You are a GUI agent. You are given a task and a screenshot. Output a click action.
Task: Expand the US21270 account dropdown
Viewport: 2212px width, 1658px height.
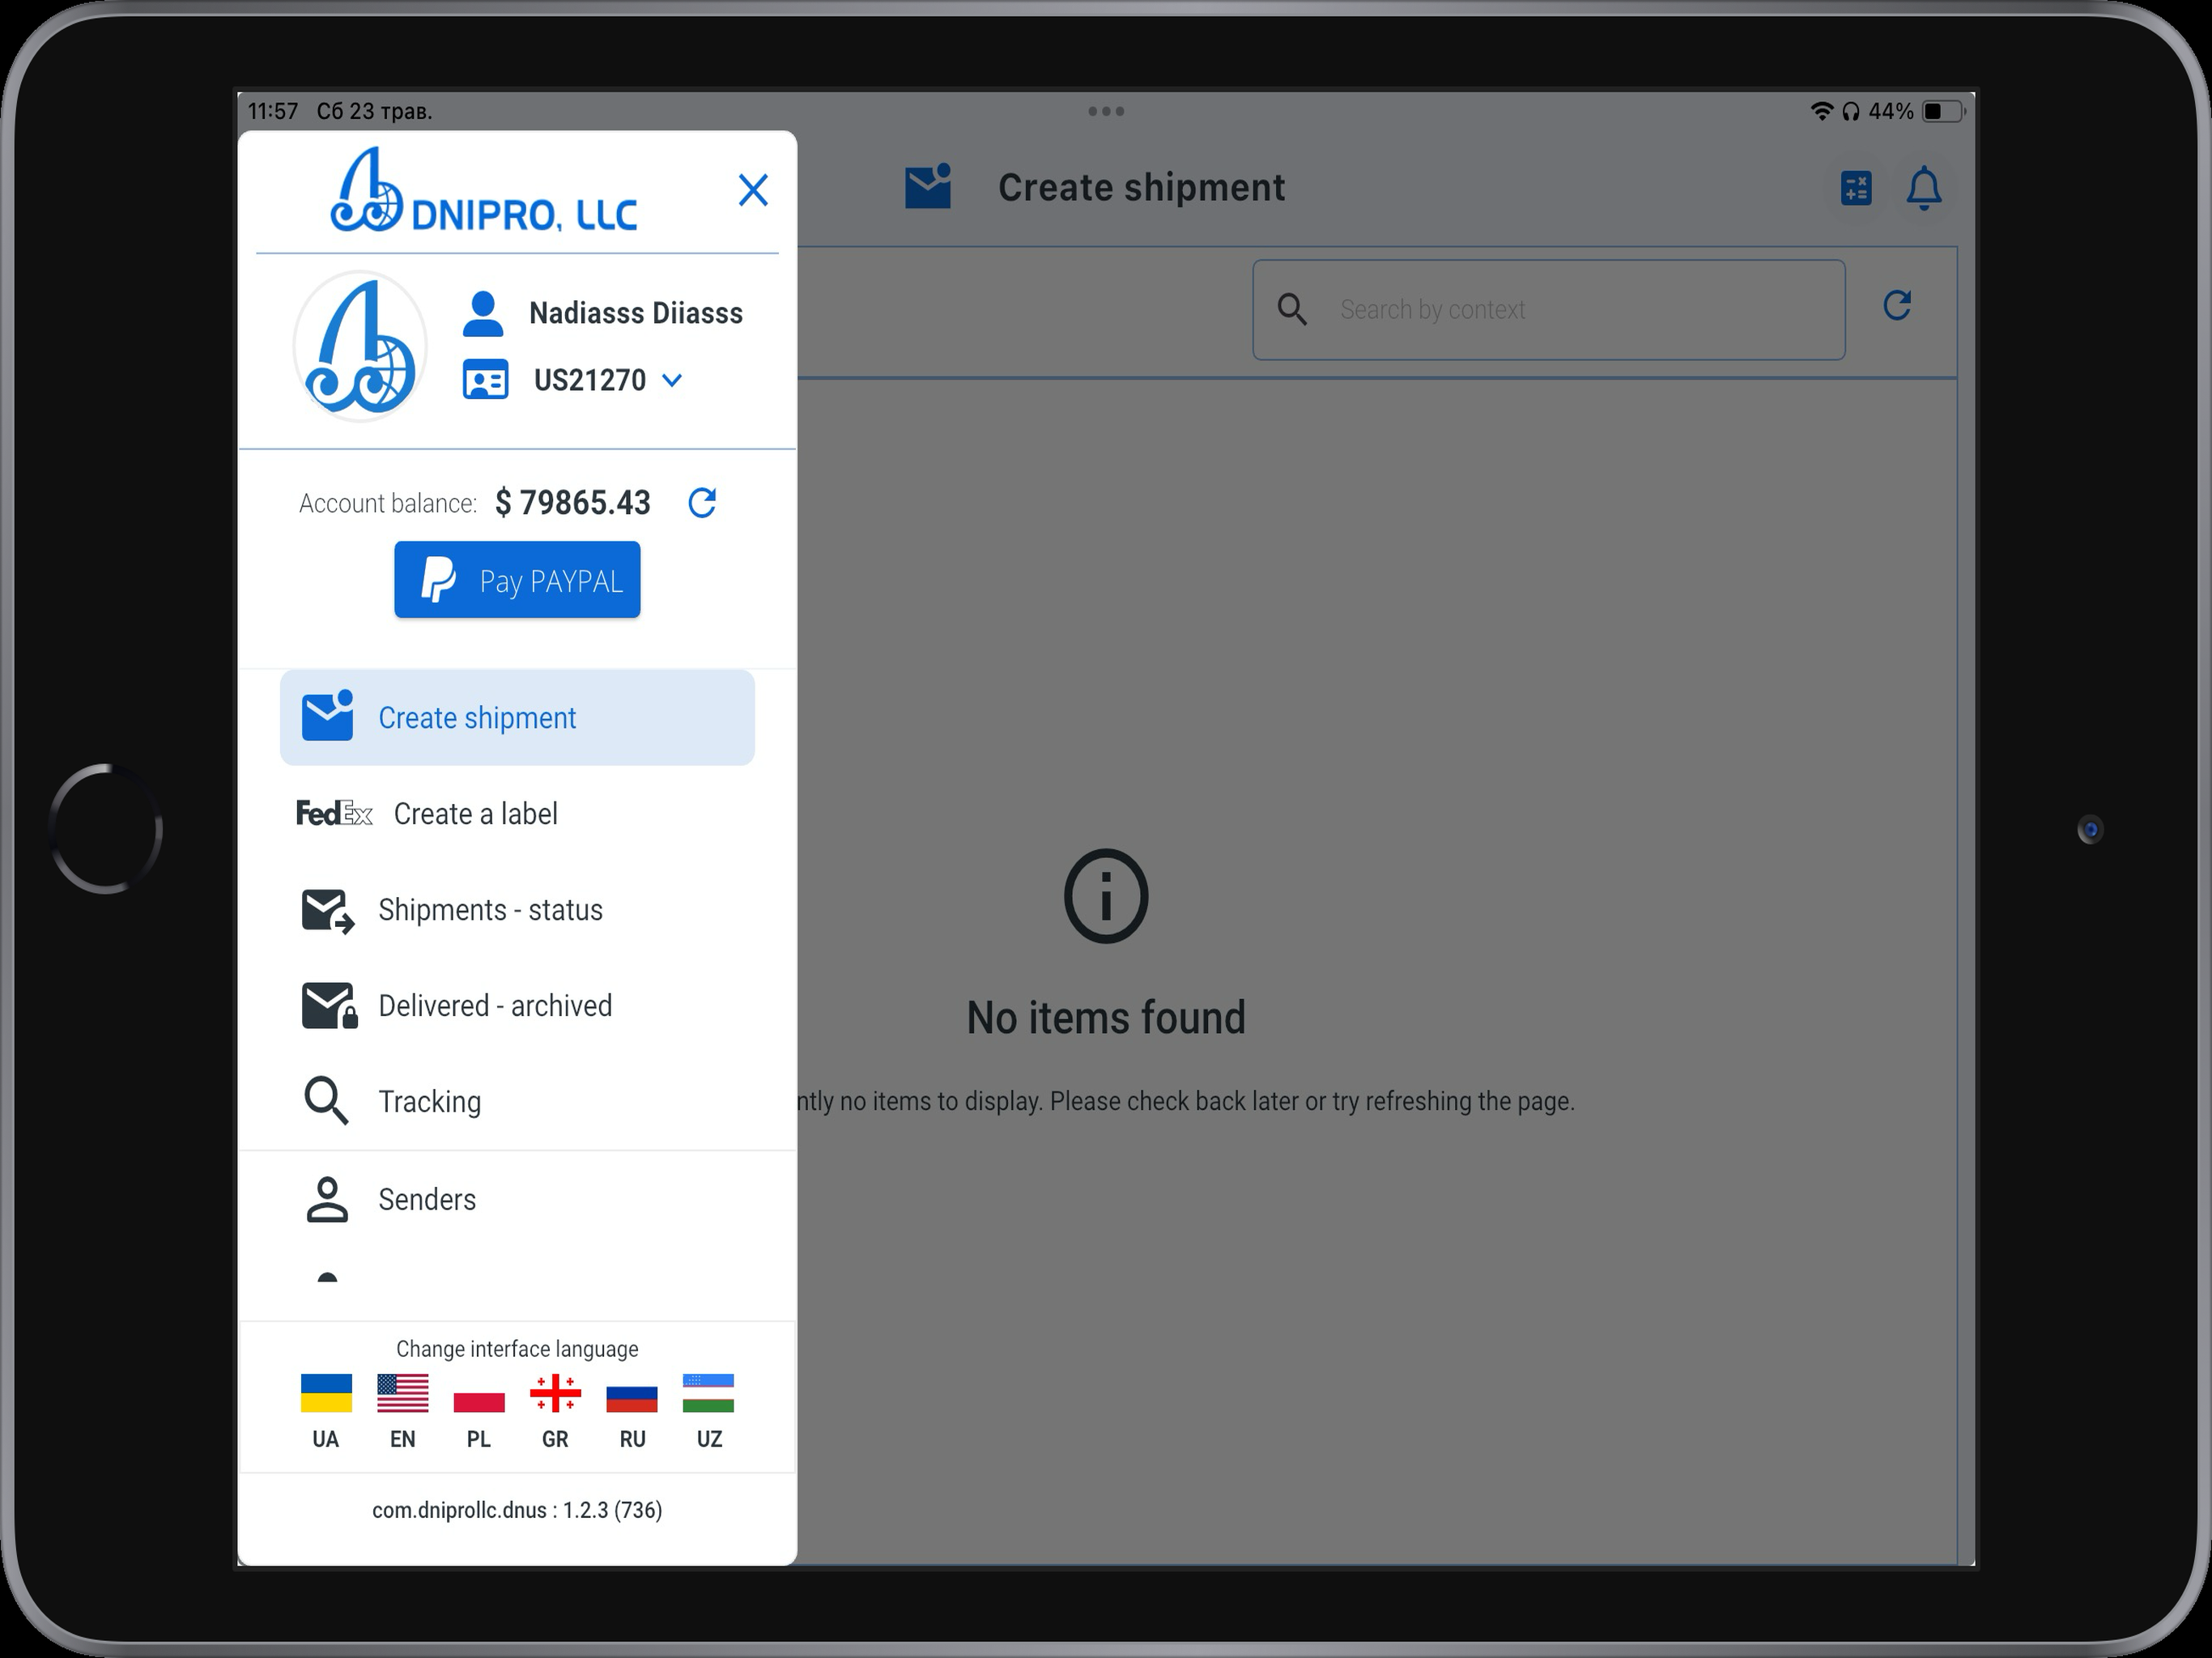(672, 380)
